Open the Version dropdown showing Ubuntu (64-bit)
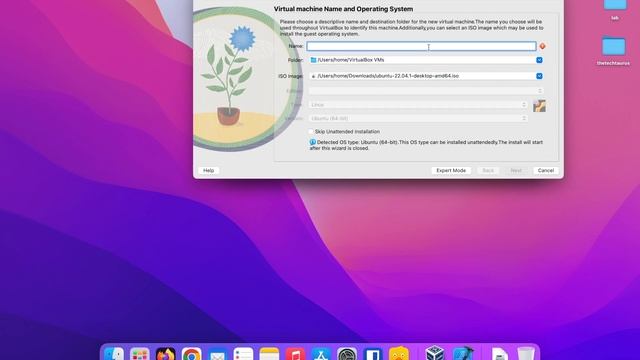640x360 pixels. (418, 118)
